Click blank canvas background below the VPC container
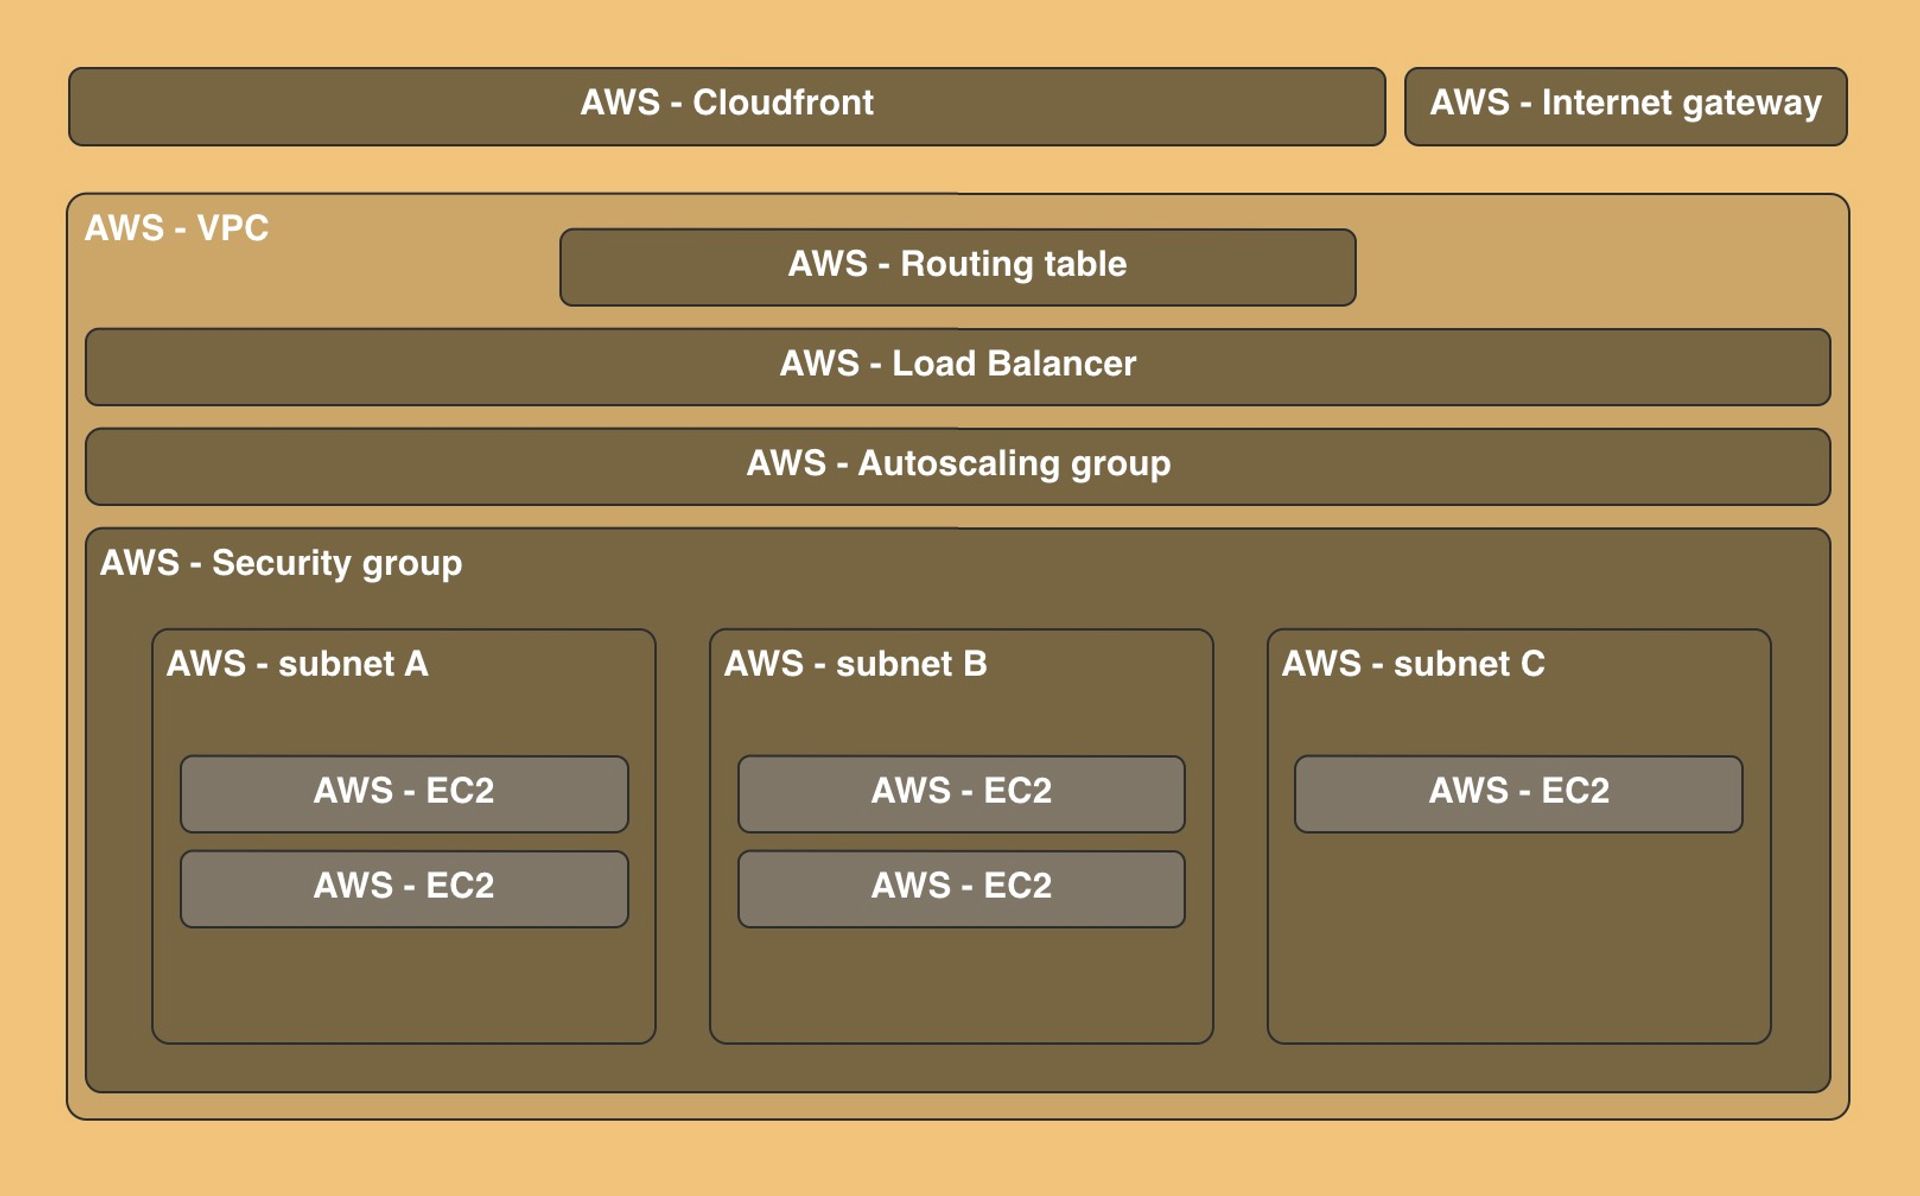Image resolution: width=1920 pixels, height=1196 pixels. (x=960, y=1158)
